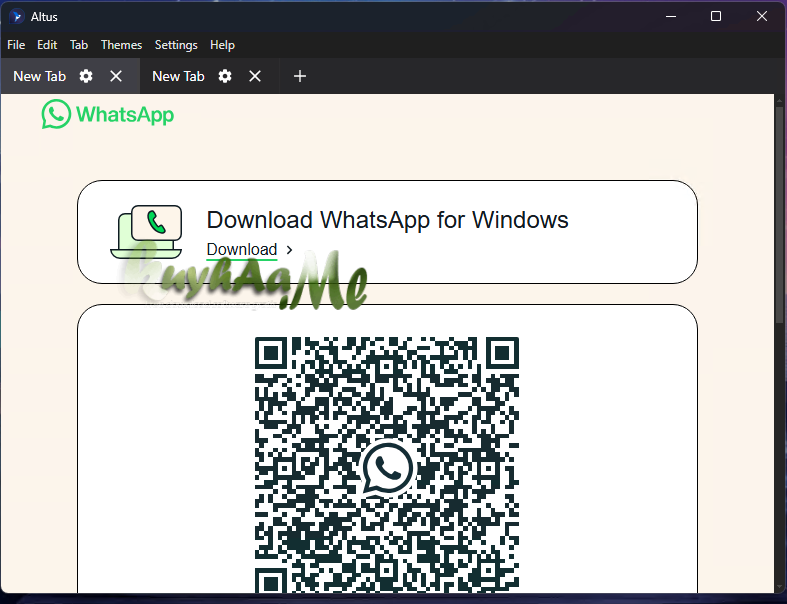Click the WhatsApp login QR code
Viewport: 787px width, 604px height.
coord(387,464)
